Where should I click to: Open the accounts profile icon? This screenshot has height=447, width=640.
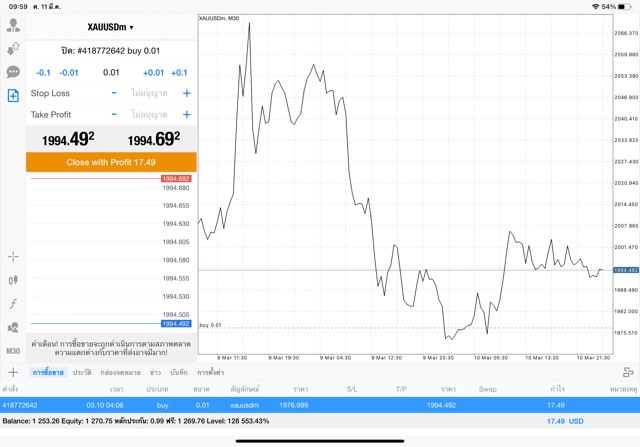13,26
